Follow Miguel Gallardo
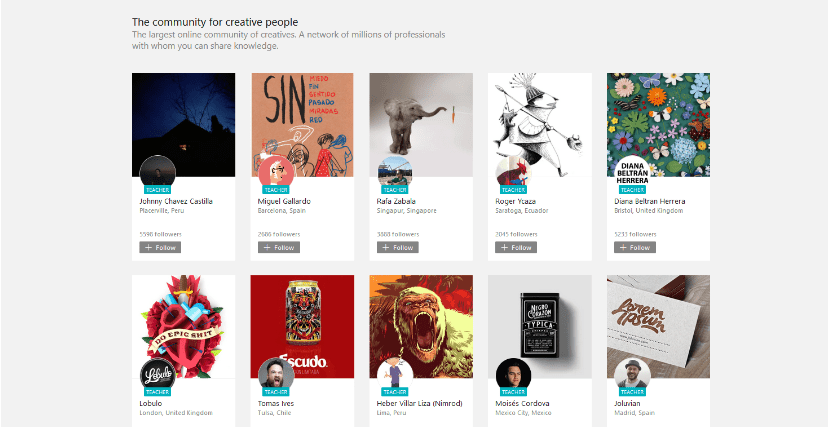Viewport: 828px width, 429px height. 279,247
